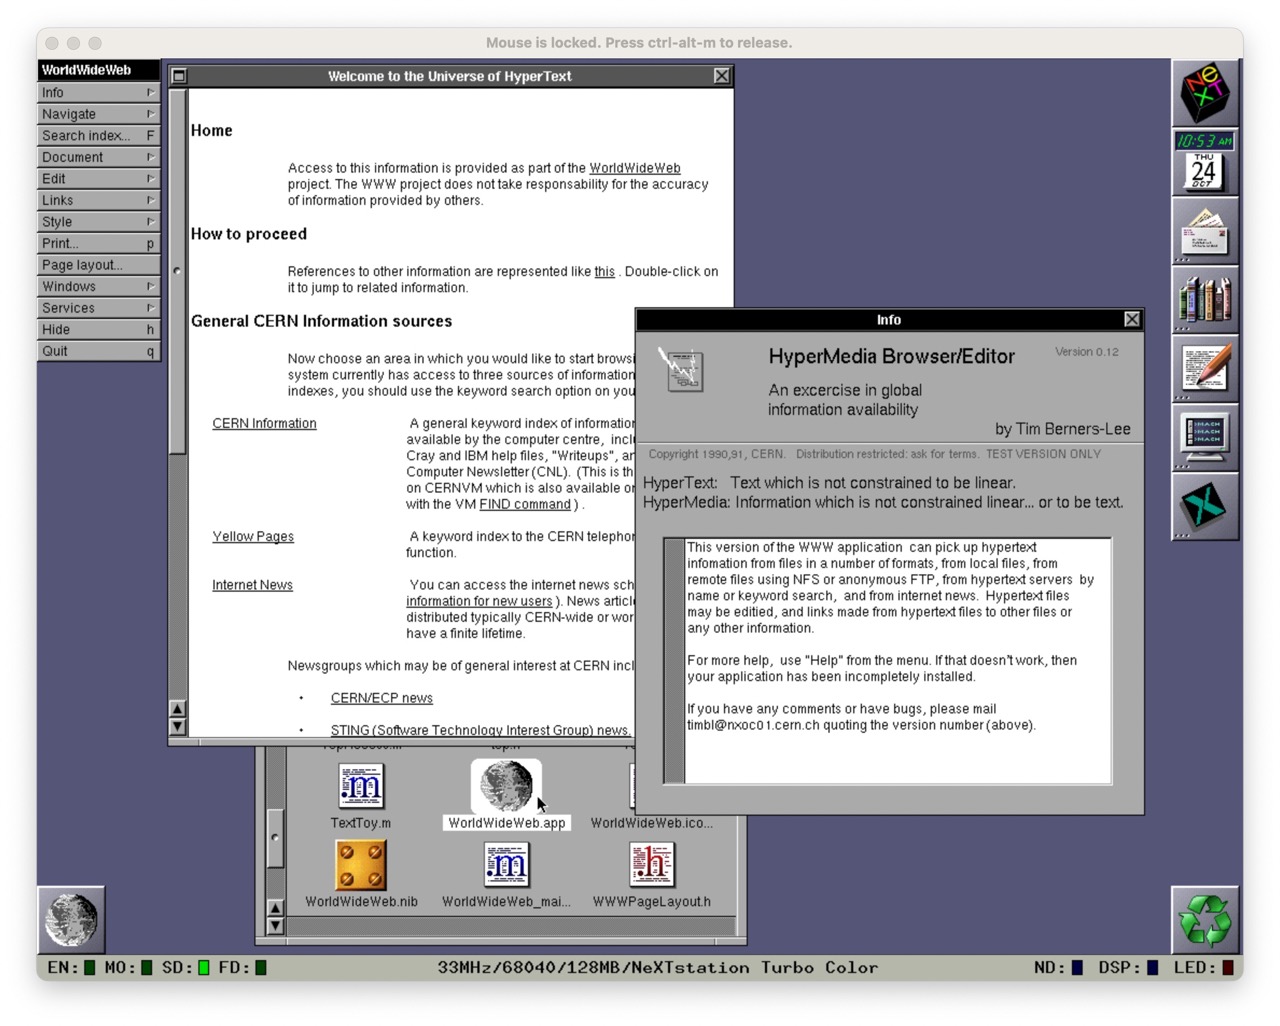The width and height of the screenshot is (1280, 1026).
Task: Select the WorldWideWeb_mai... source file icon
Action: click(506, 865)
